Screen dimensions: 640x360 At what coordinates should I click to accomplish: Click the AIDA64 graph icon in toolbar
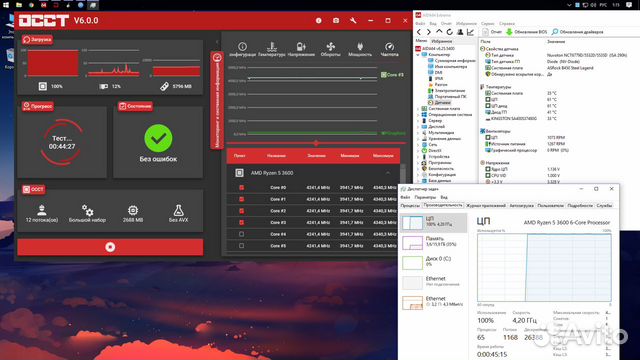pos(470,32)
